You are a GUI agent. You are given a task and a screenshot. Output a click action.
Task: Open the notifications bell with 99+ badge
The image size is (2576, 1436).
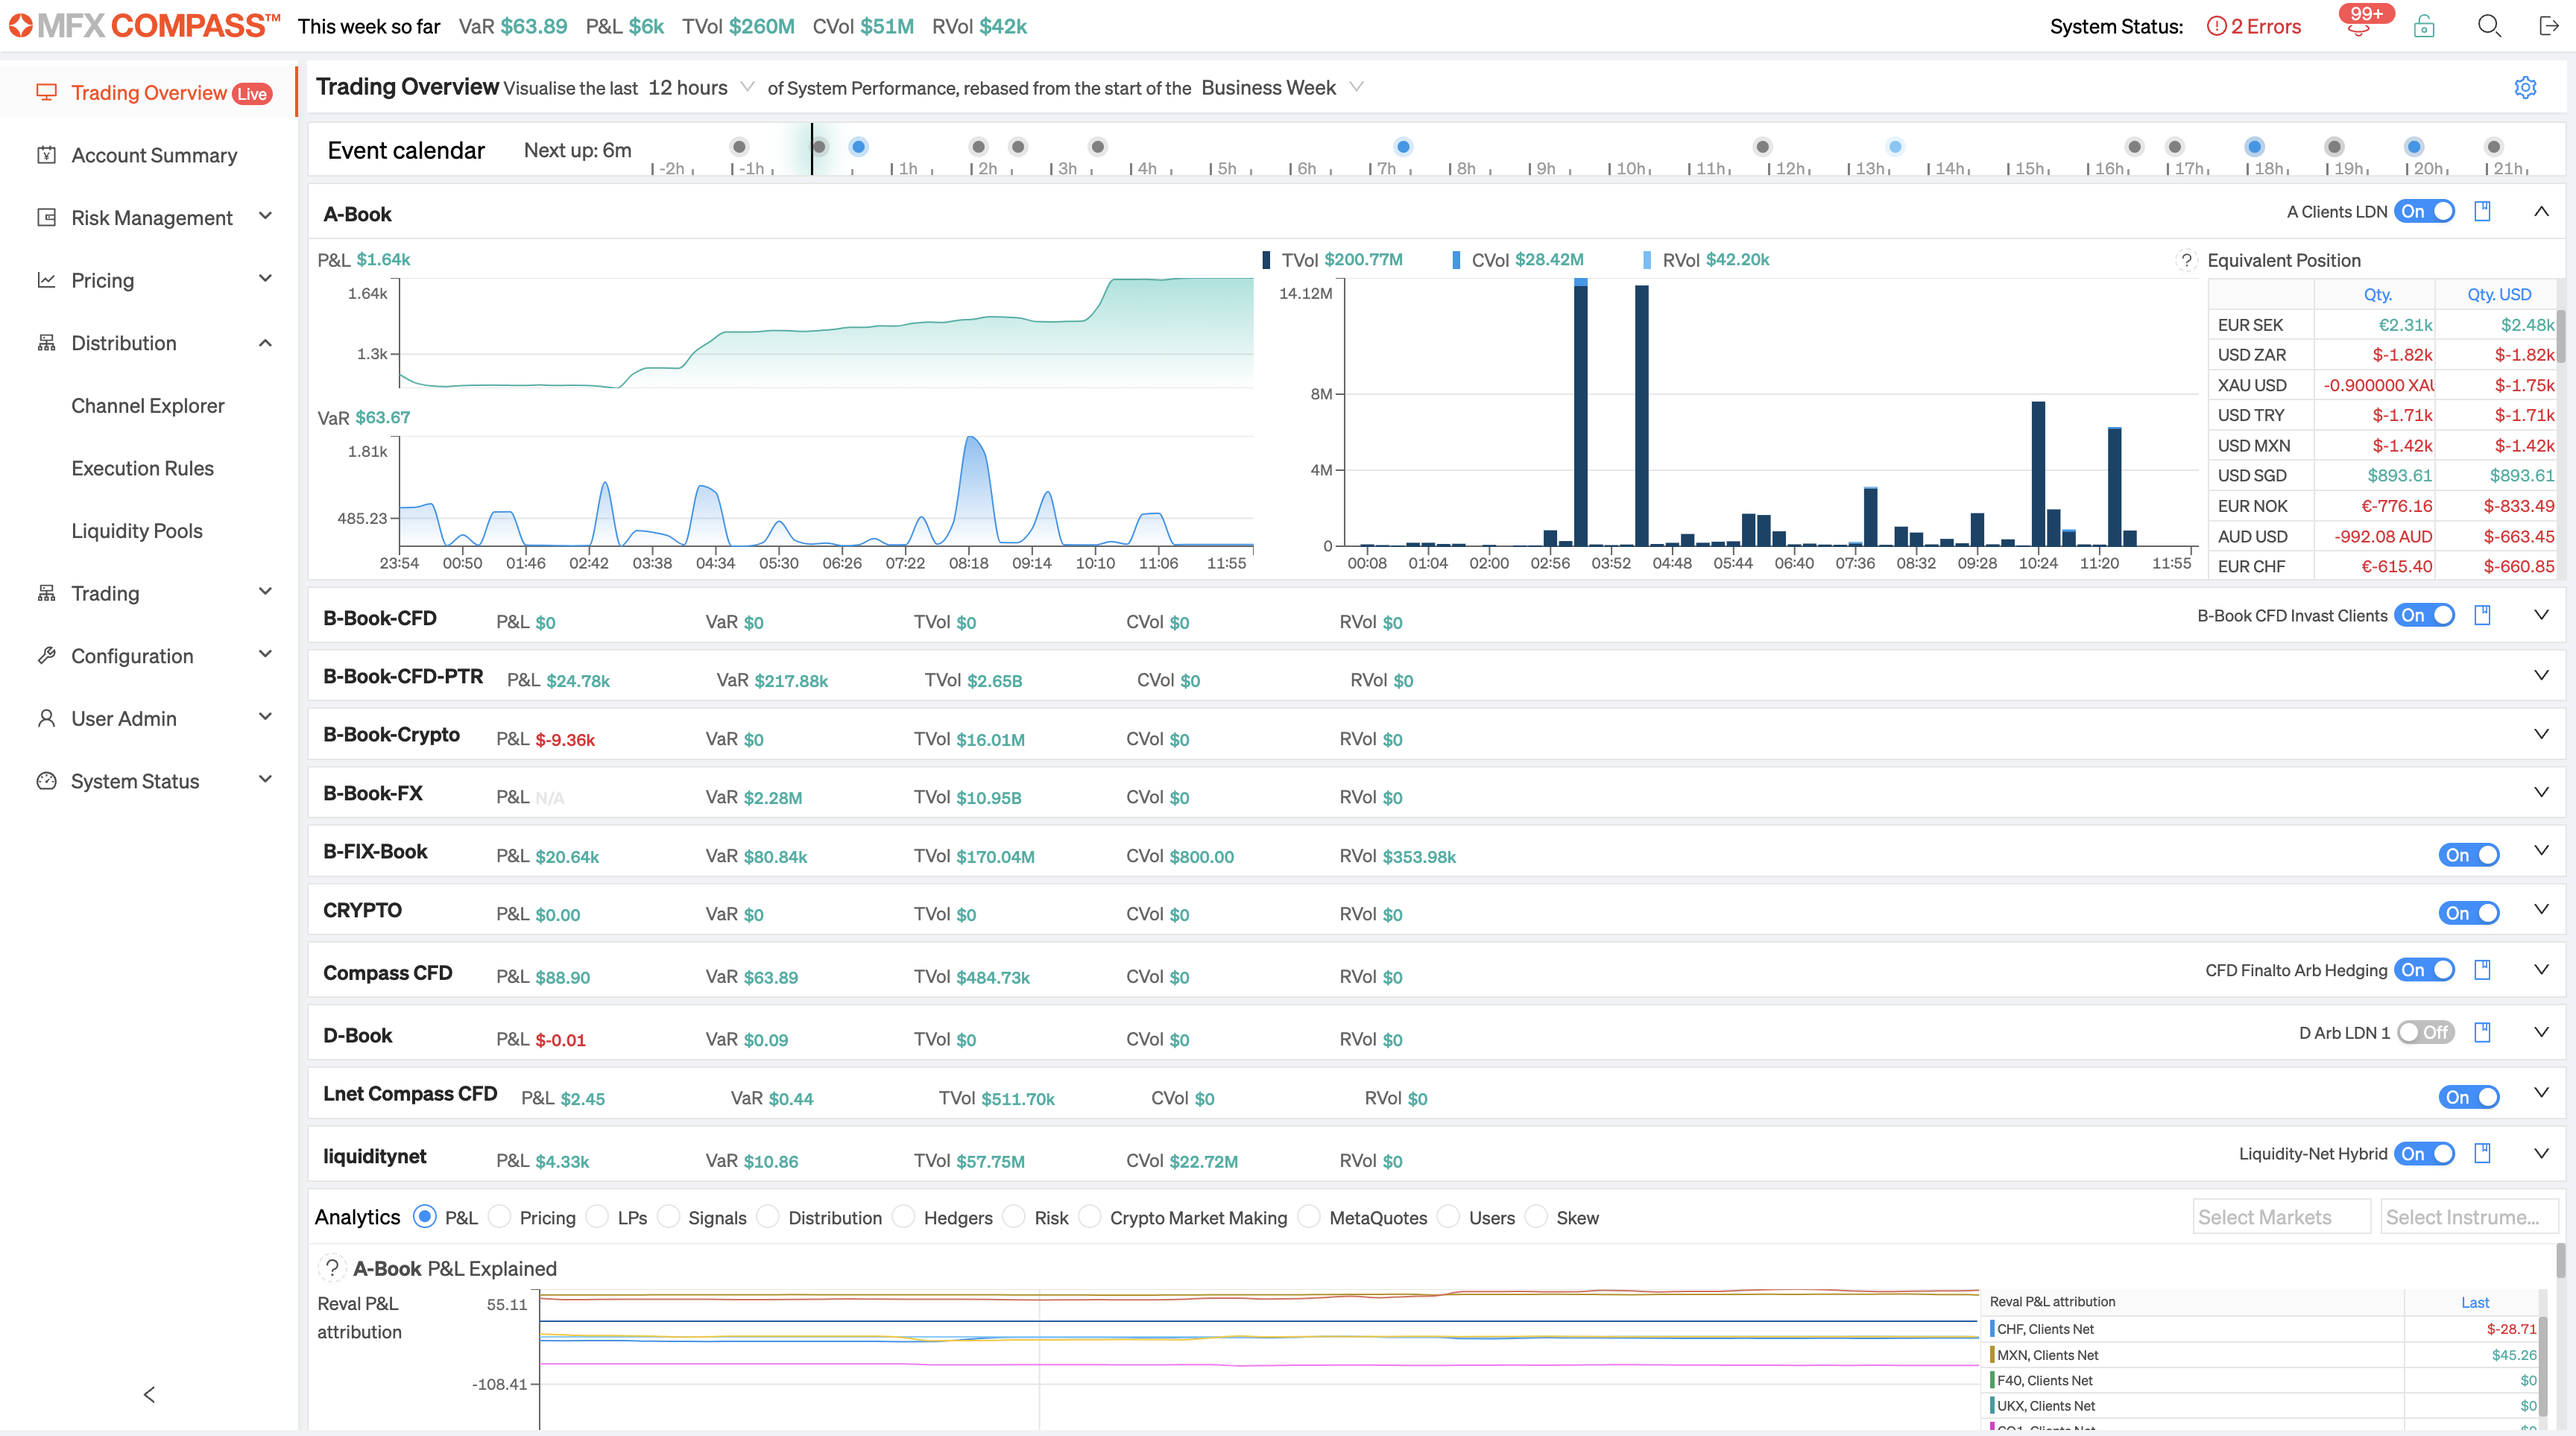[2359, 27]
